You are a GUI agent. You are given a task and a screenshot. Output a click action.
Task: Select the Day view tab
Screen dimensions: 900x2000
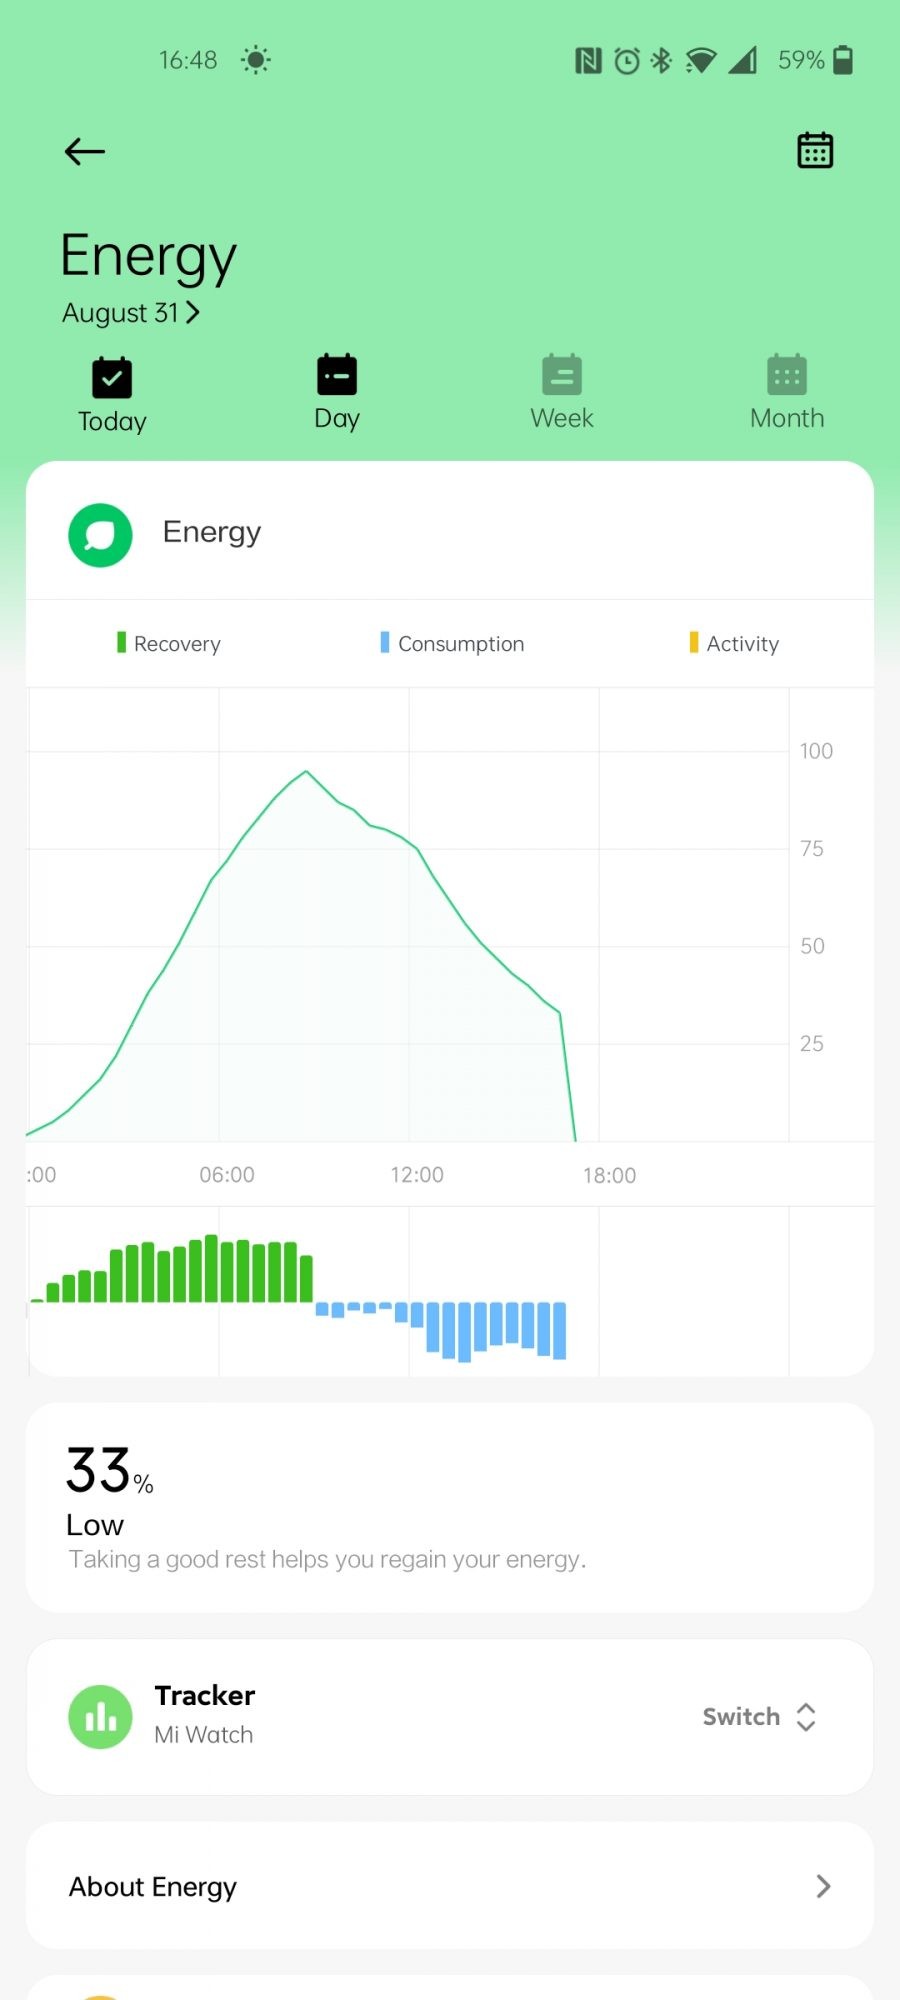click(337, 393)
